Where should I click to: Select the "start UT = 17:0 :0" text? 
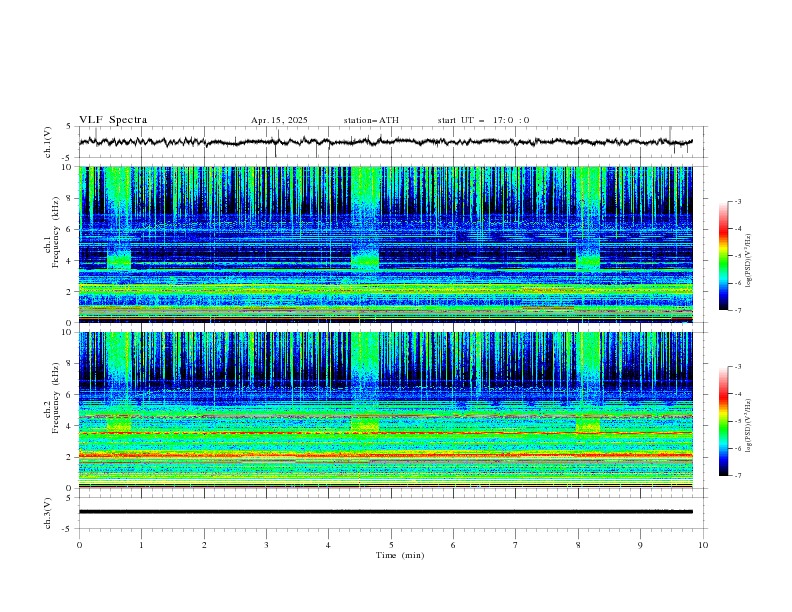tap(484, 120)
